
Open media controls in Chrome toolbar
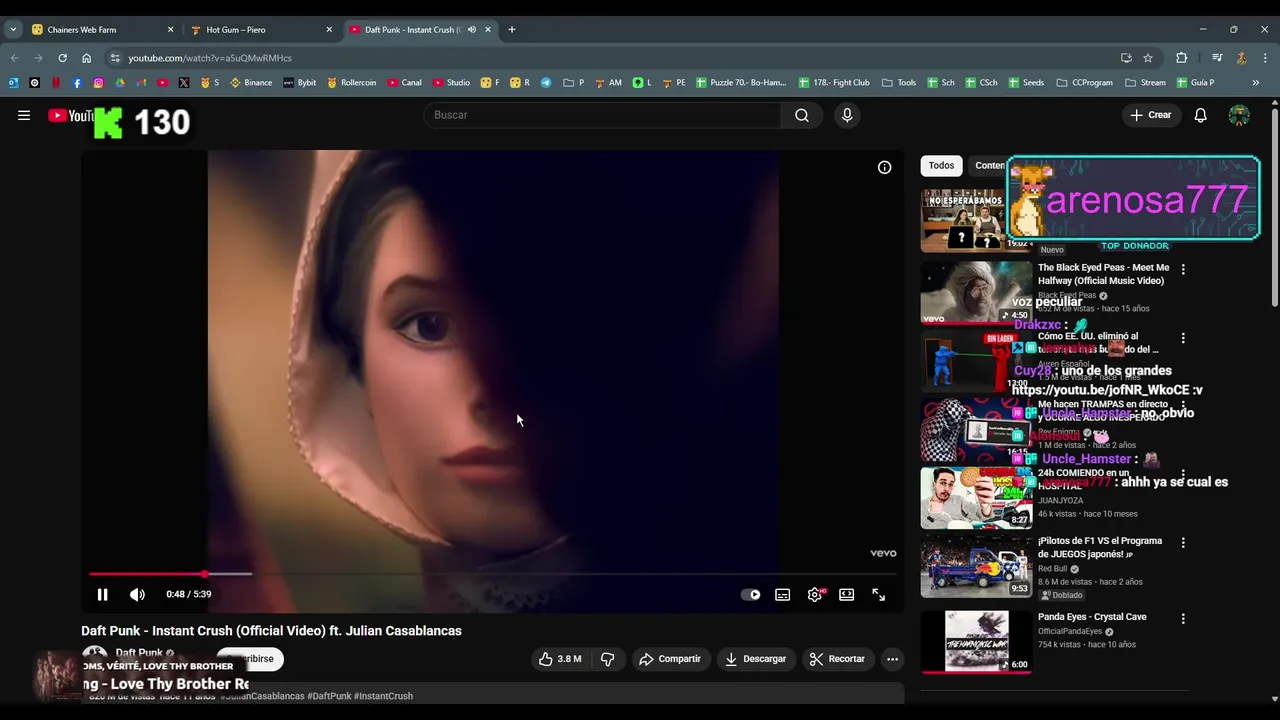tap(1217, 58)
